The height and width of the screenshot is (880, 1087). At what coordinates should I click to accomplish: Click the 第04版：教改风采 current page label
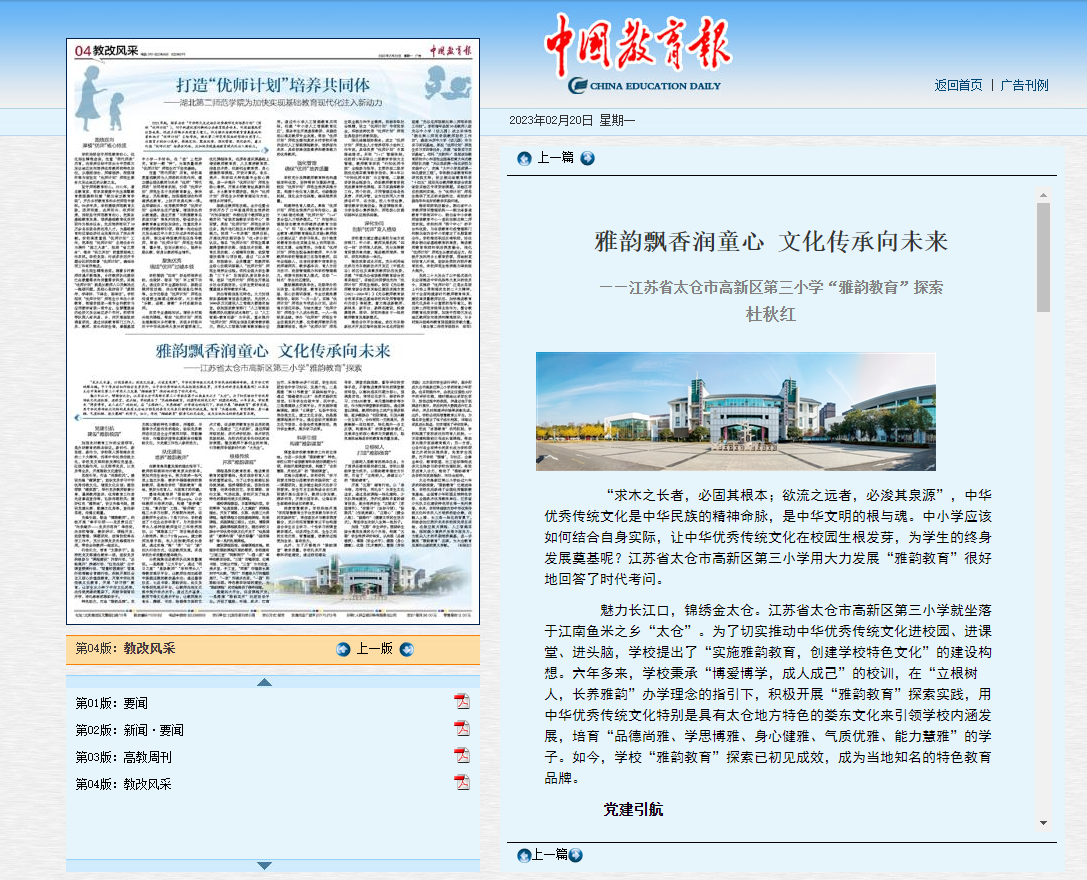point(125,648)
